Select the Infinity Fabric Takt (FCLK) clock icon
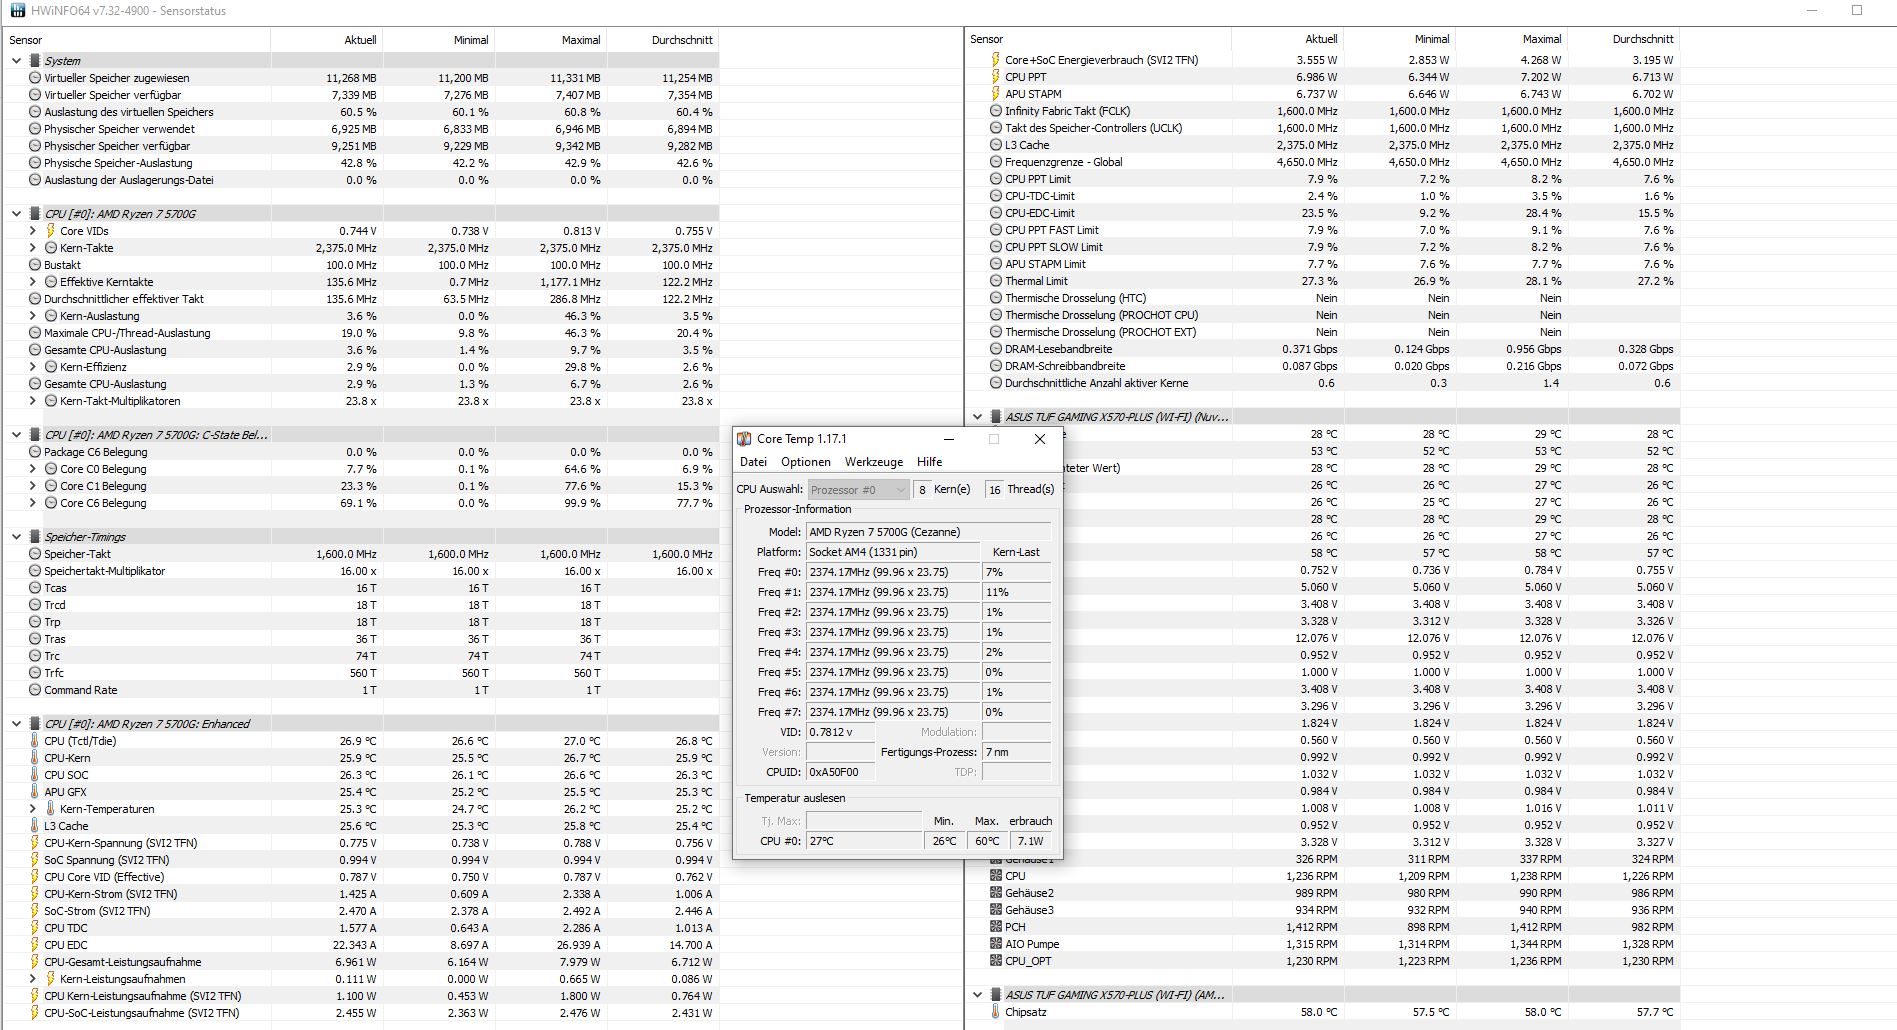The image size is (1897, 1030). click(x=996, y=111)
